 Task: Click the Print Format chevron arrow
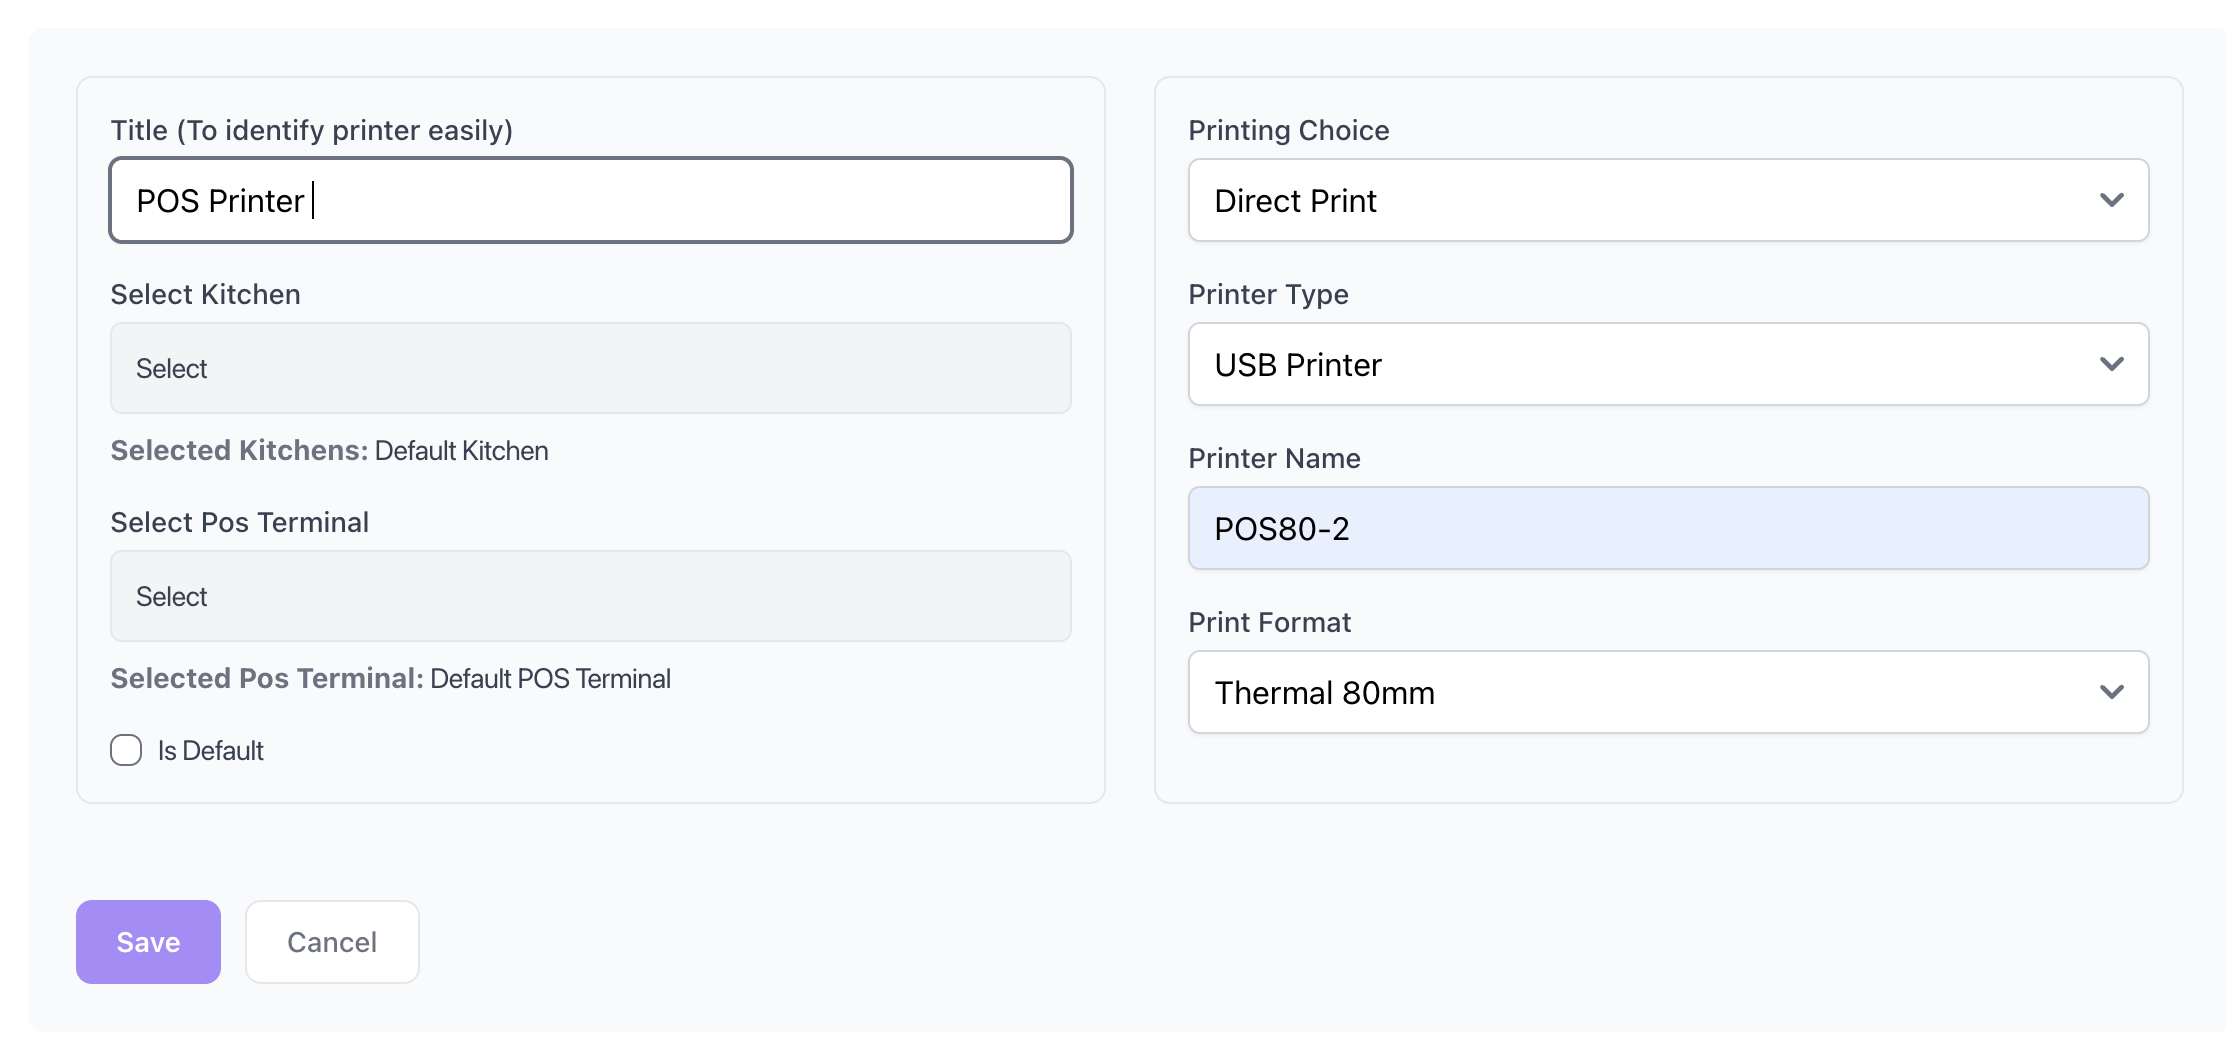pos(2111,692)
